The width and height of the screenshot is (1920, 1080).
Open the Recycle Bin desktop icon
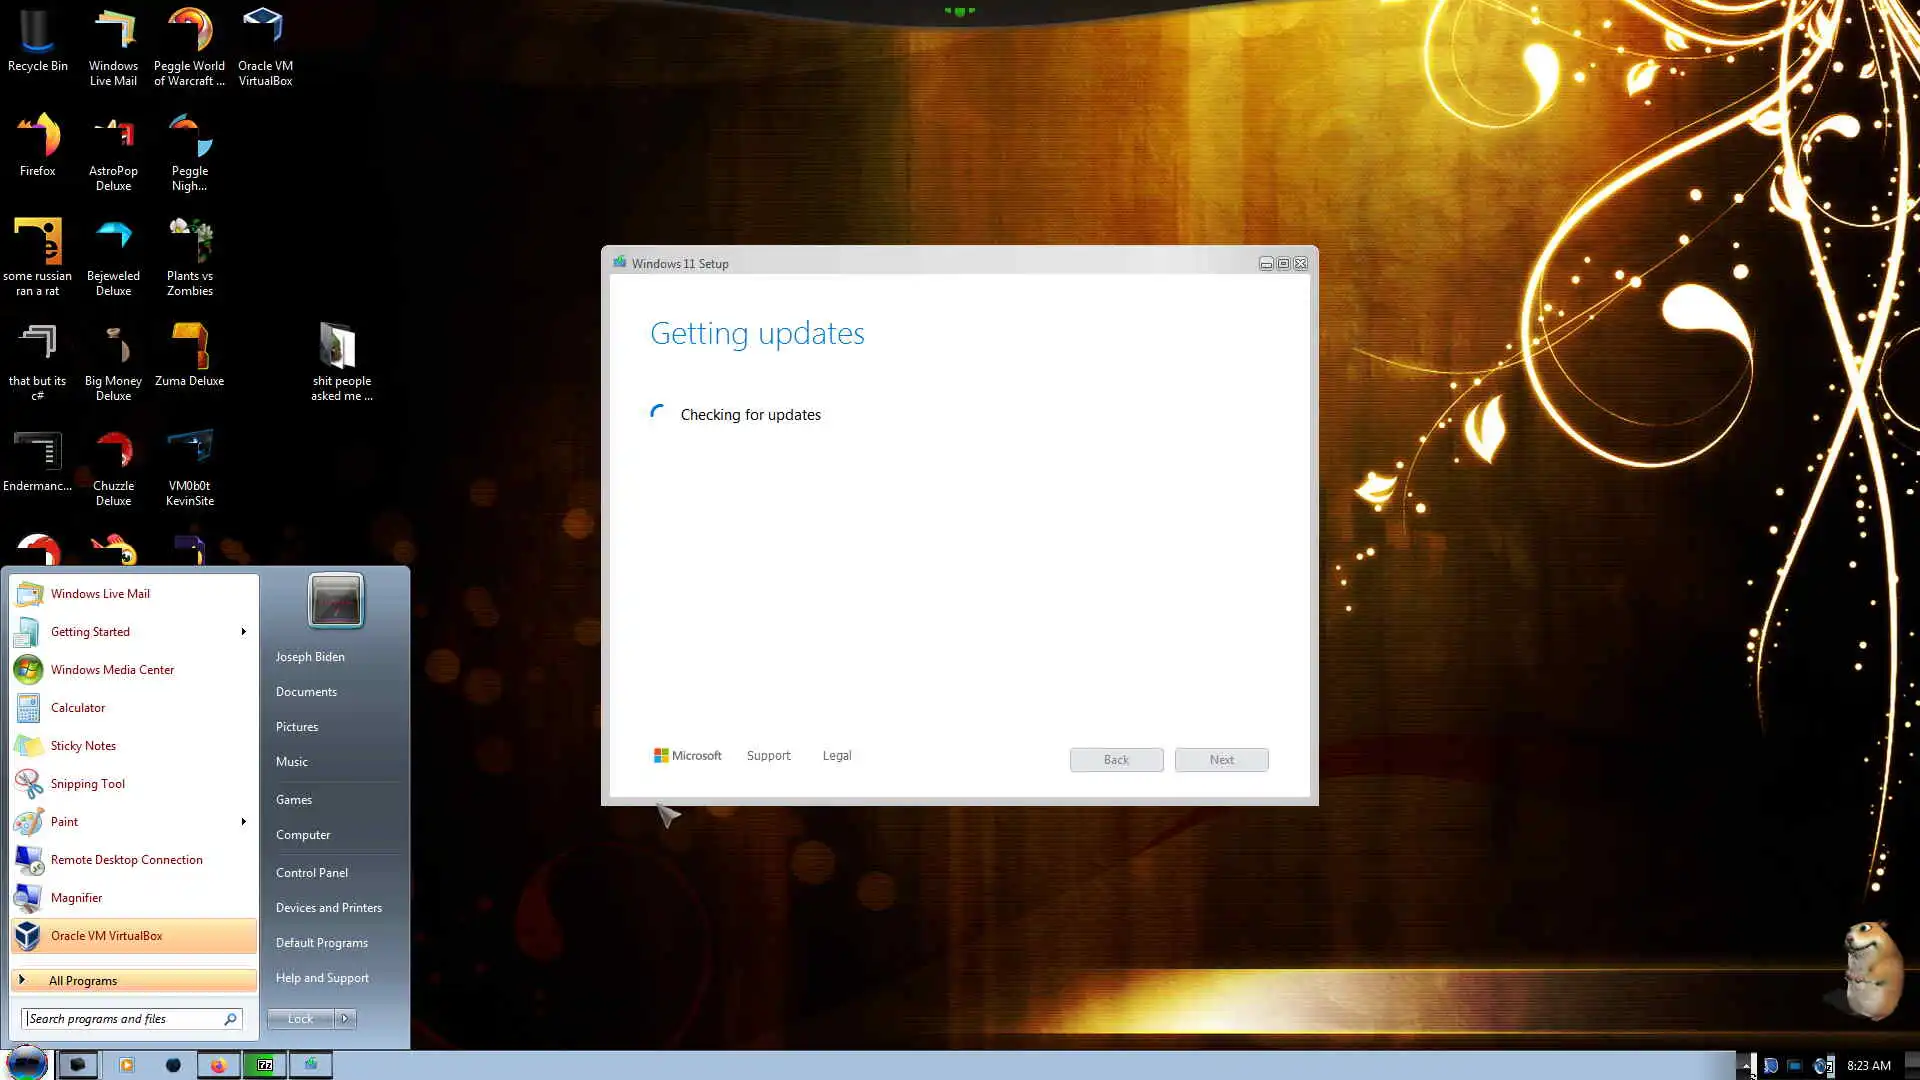(x=37, y=40)
